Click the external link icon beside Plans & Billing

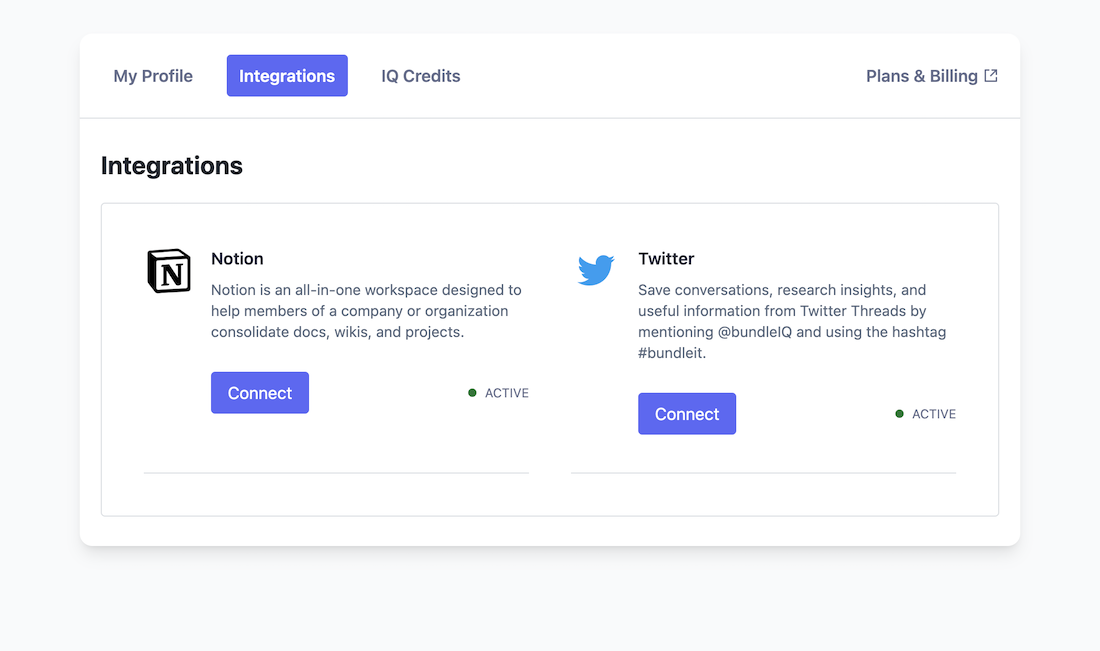click(x=991, y=75)
